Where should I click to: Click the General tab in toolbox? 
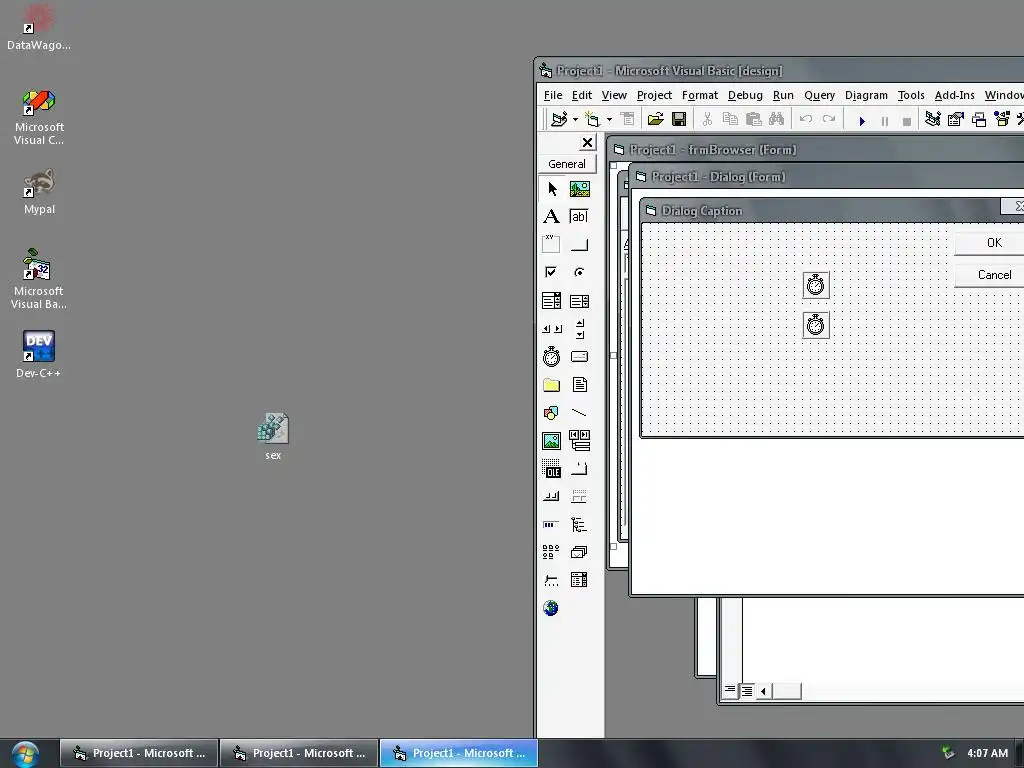(x=567, y=164)
